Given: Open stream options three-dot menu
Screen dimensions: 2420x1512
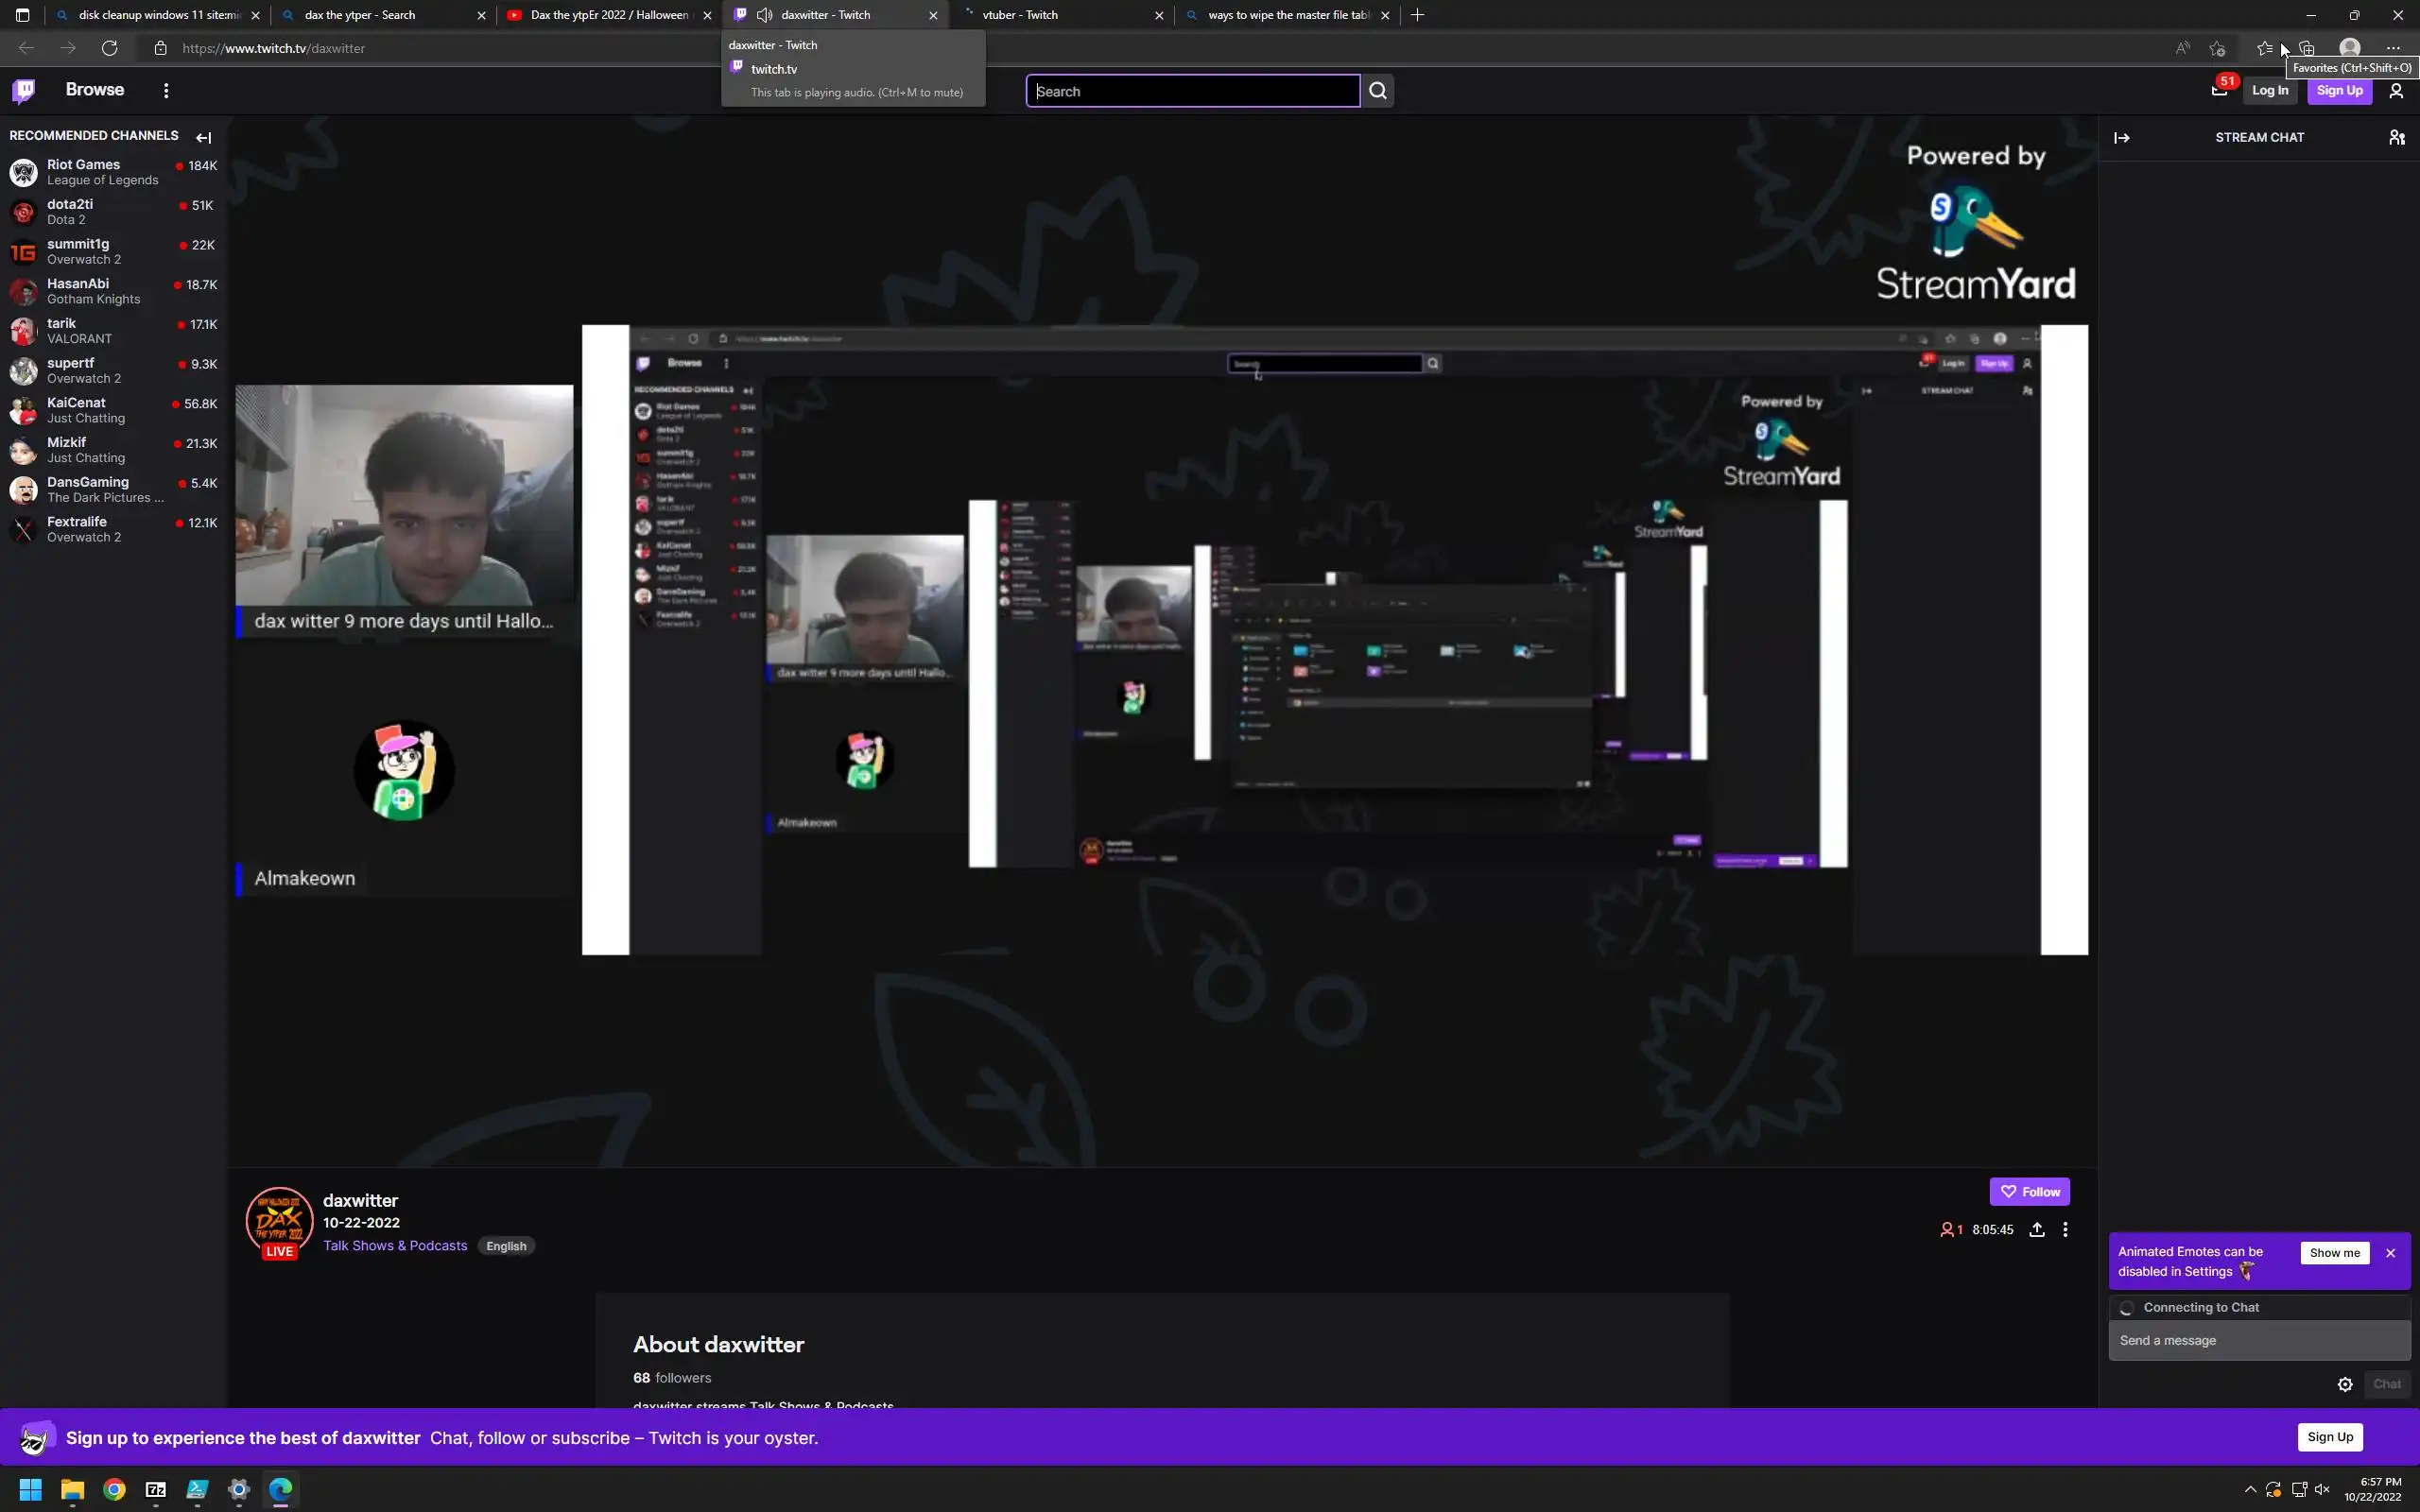Looking at the screenshot, I should pos(2065,1230).
